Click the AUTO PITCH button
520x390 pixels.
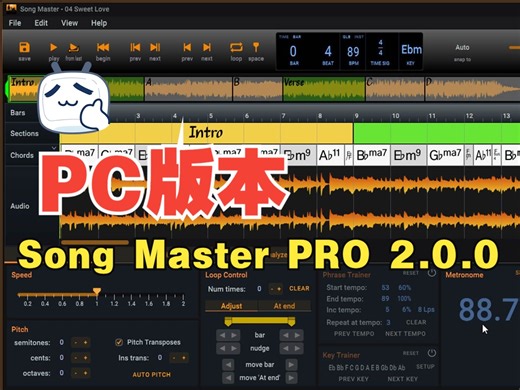coord(151,374)
